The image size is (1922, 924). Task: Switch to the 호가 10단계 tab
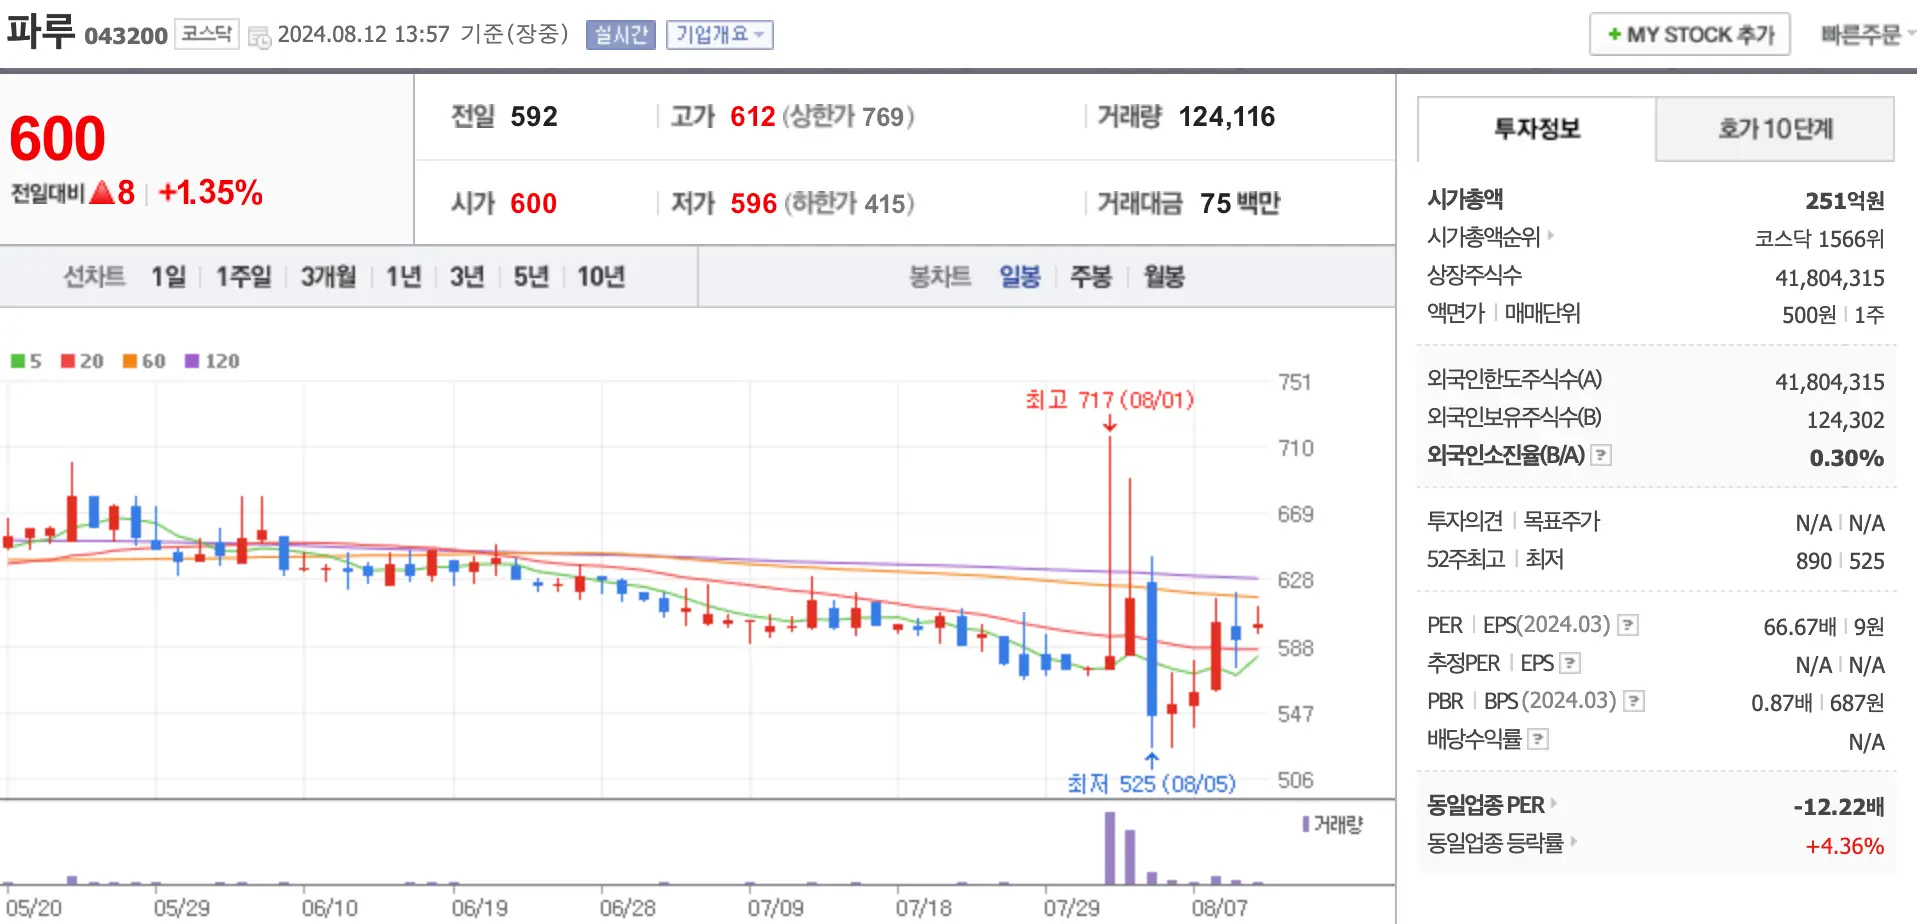click(x=1775, y=129)
